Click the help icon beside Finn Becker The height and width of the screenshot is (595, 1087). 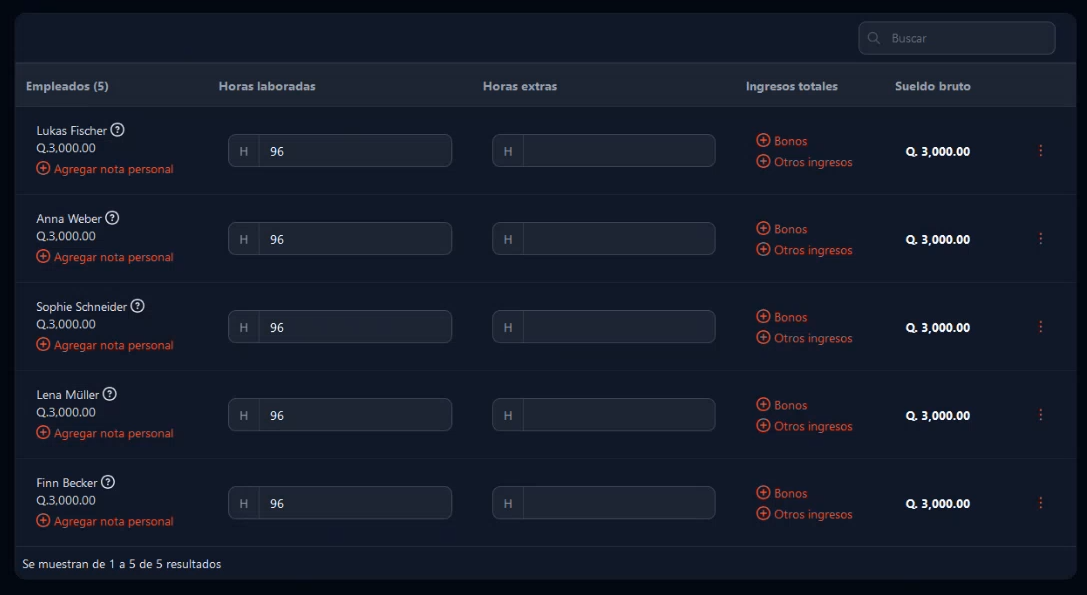(x=107, y=482)
